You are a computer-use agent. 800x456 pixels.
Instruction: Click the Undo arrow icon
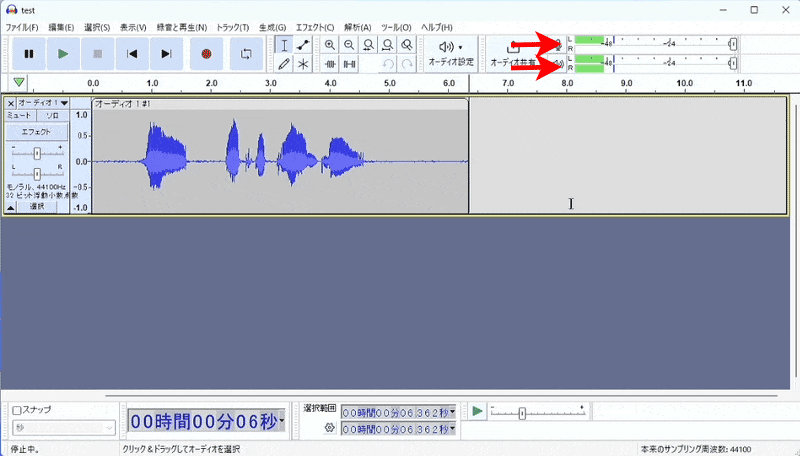pos(388,64)
